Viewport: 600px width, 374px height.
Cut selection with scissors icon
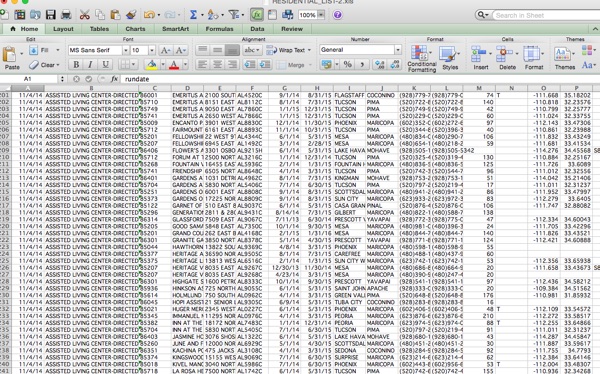85,15
